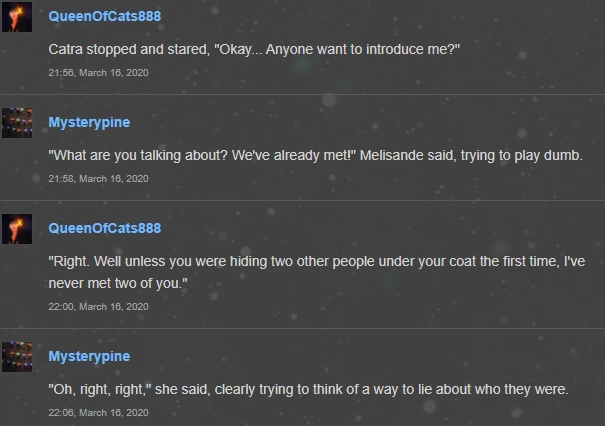Click the 21:56, March 16, 2020 timestamp
The height and width of the screenshot is (426, 605).
pyautogui.click(x=98, y=72)
